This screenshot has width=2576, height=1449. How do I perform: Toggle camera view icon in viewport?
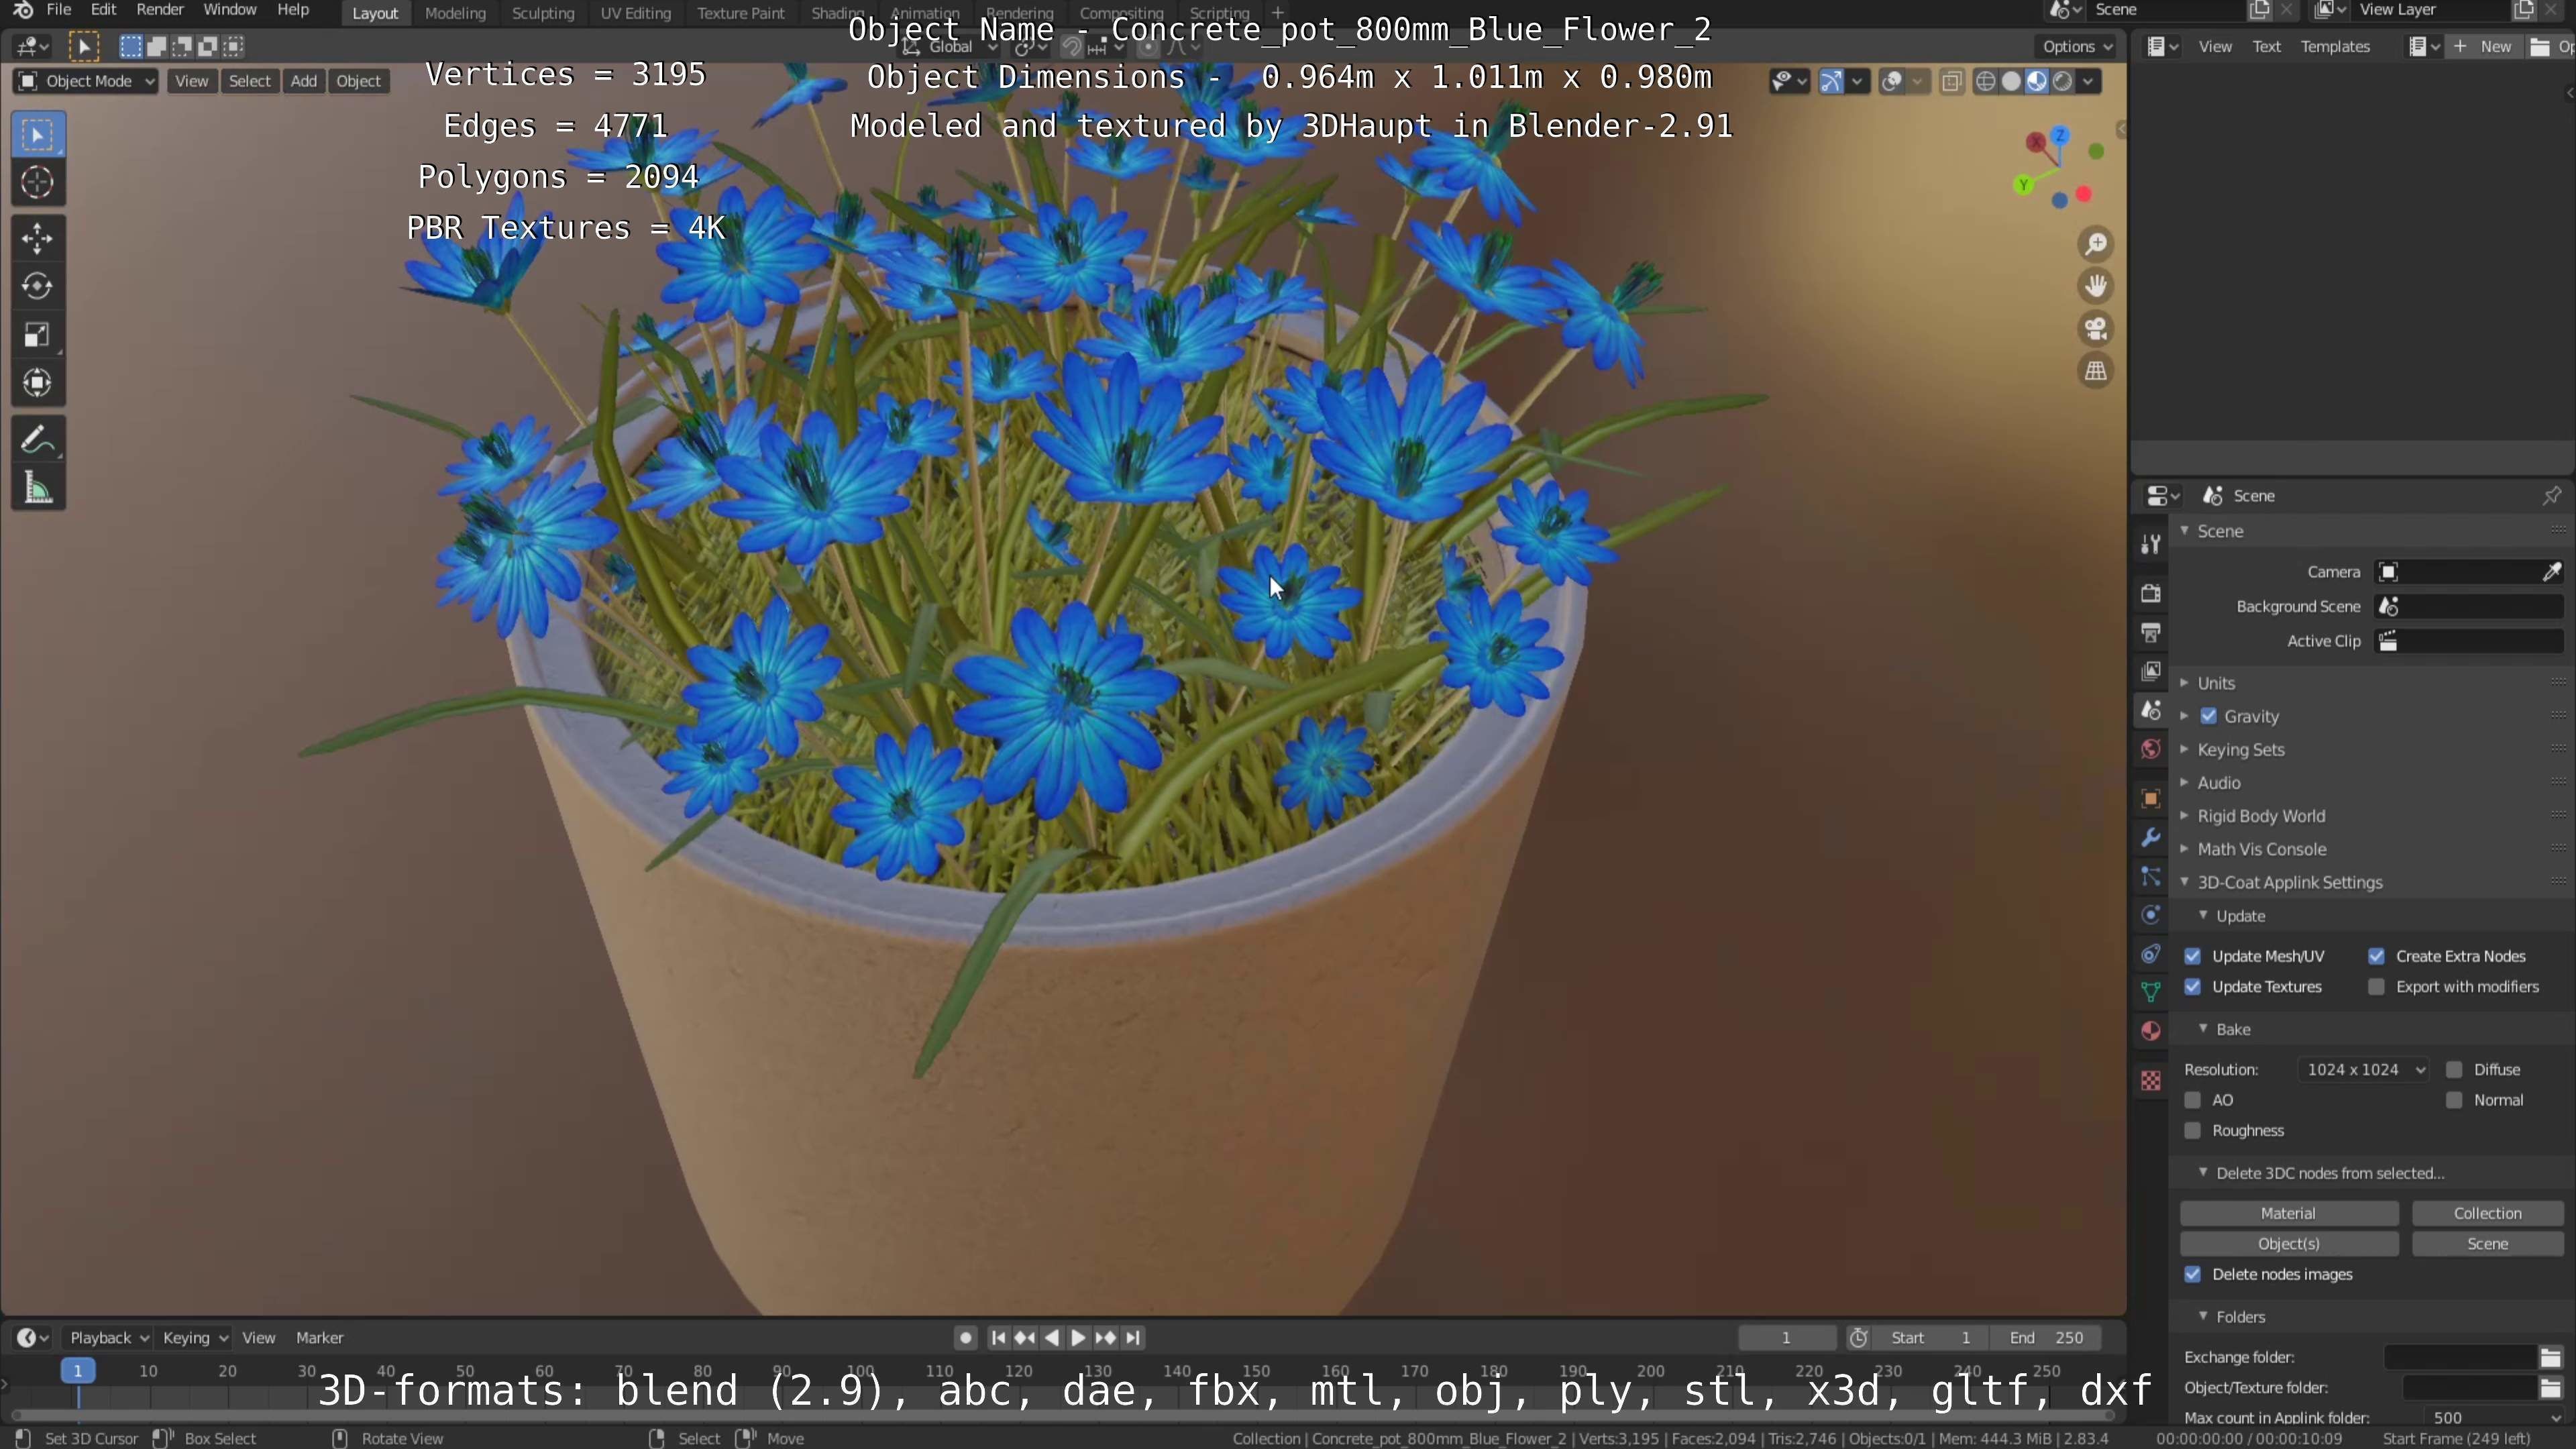[2096, 329]
